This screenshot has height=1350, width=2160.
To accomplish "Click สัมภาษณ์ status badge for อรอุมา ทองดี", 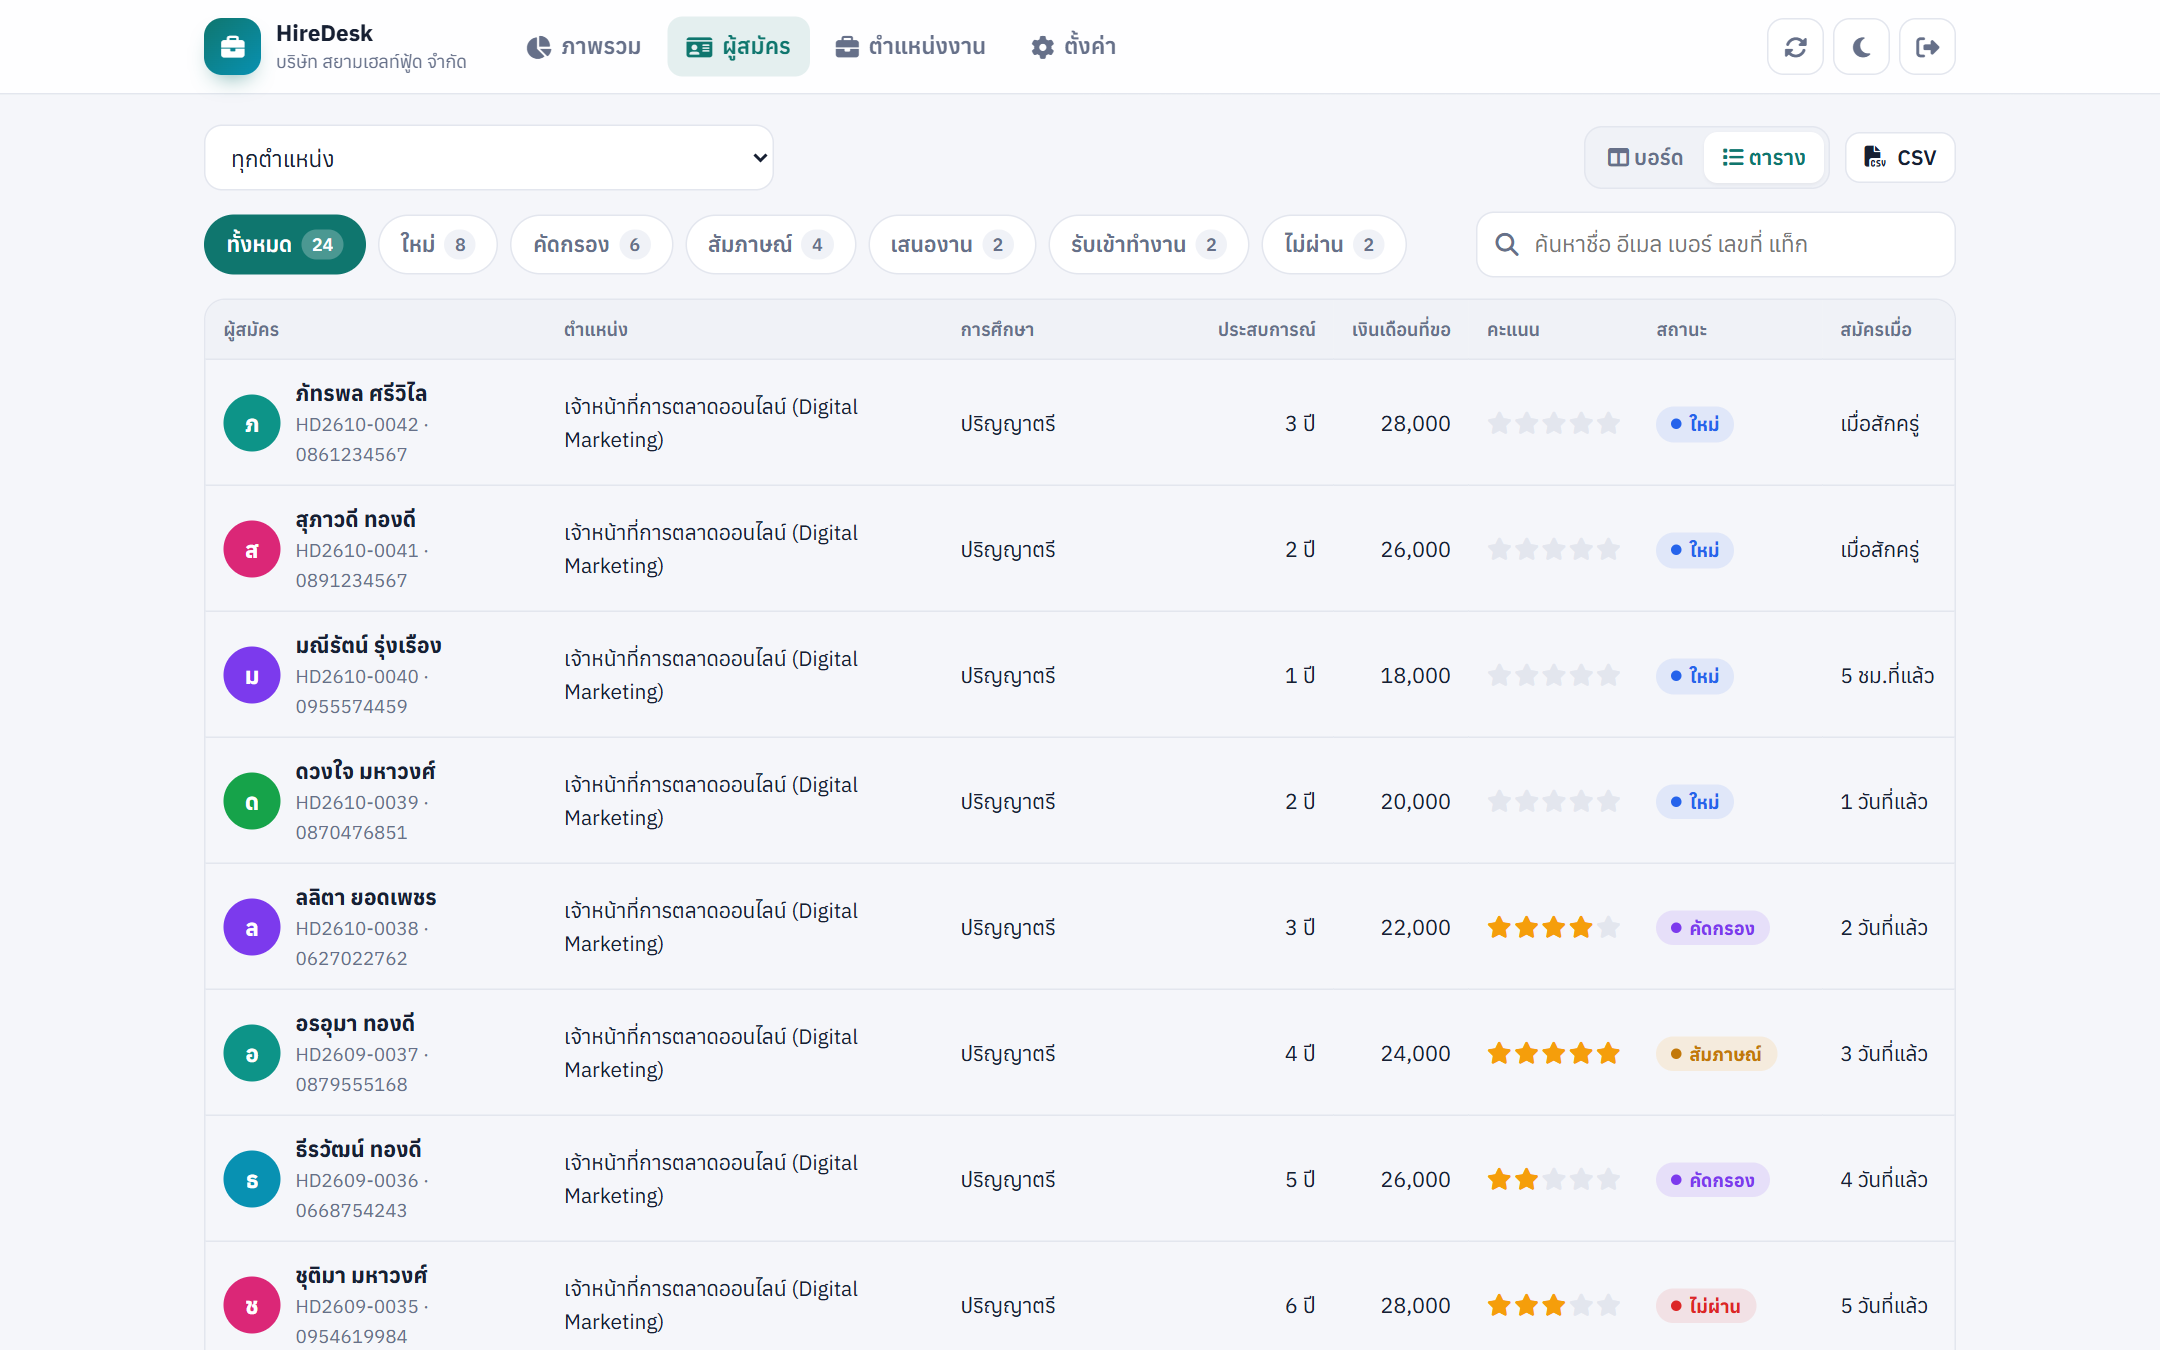I will point(1716,1054).
